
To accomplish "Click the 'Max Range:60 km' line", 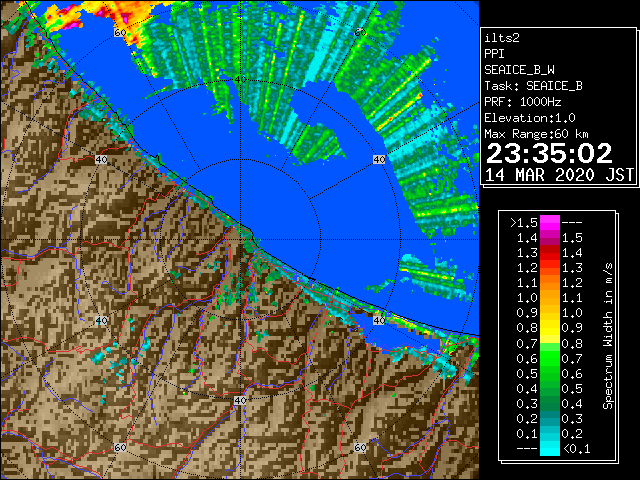I will [x=536, y=134].
